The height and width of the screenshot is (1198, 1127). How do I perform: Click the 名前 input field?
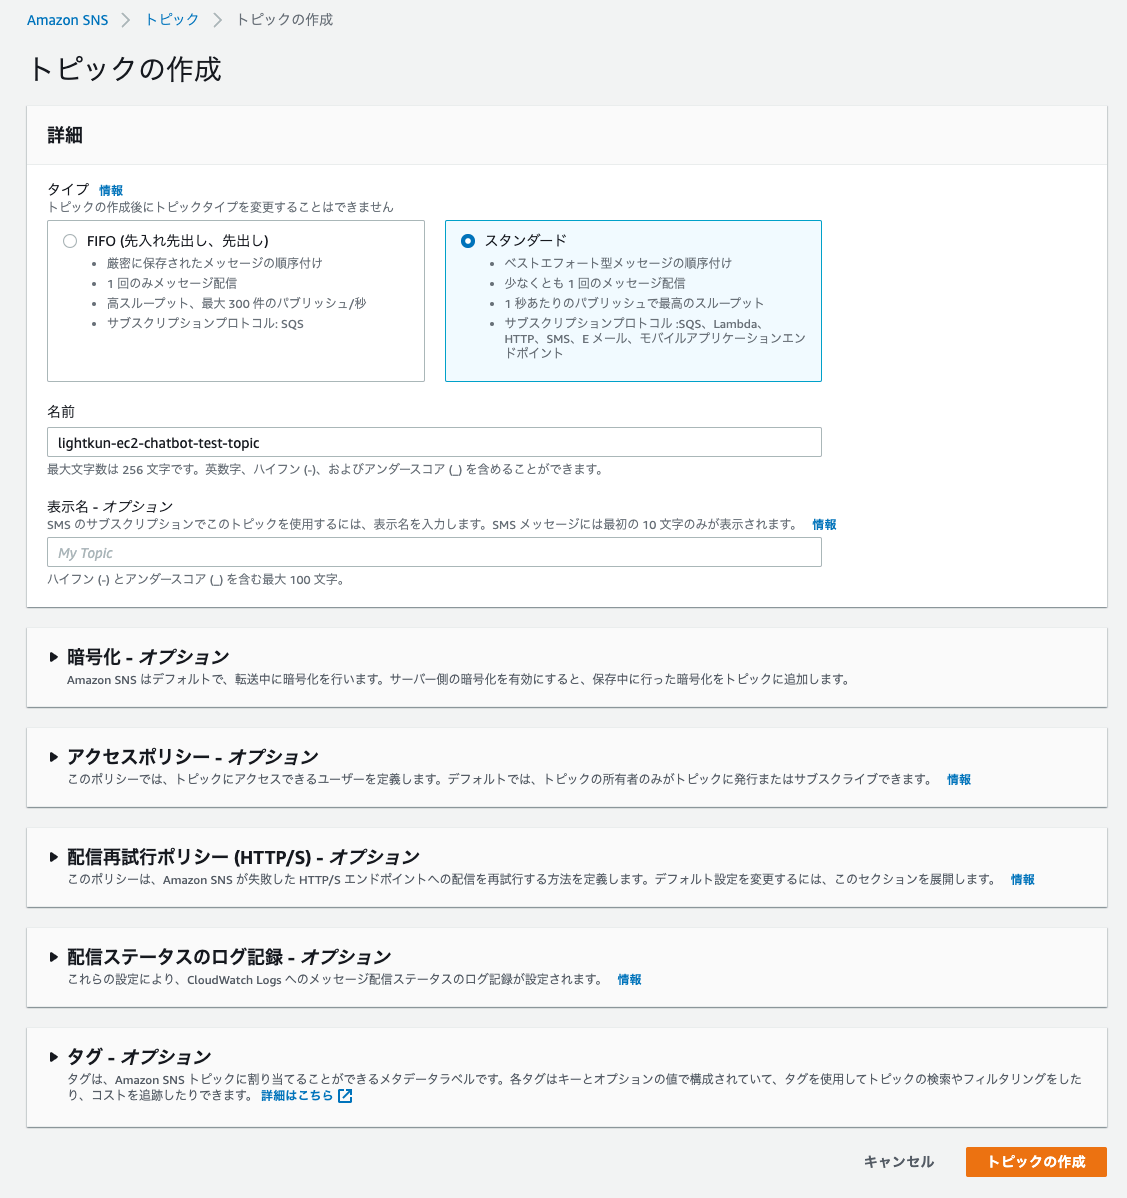[x=434, y=442]
